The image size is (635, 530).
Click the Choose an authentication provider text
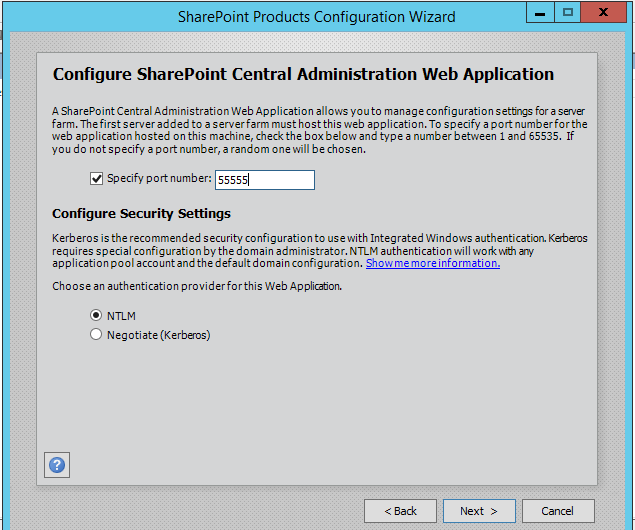tap(197, 286)
